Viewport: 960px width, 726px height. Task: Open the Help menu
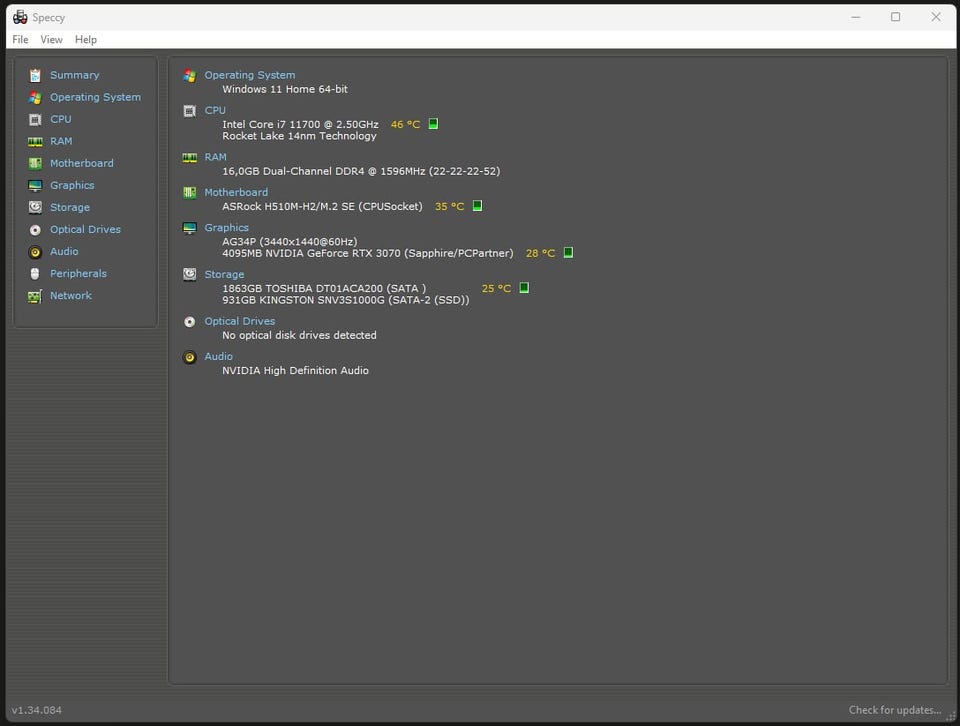[x=86, y=39]
